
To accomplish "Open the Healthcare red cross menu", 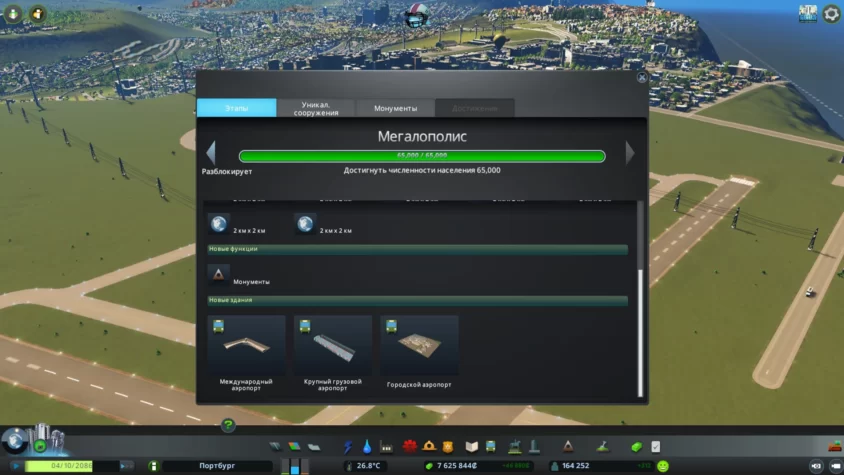I will pyautogui.click(x=410, y=446).
